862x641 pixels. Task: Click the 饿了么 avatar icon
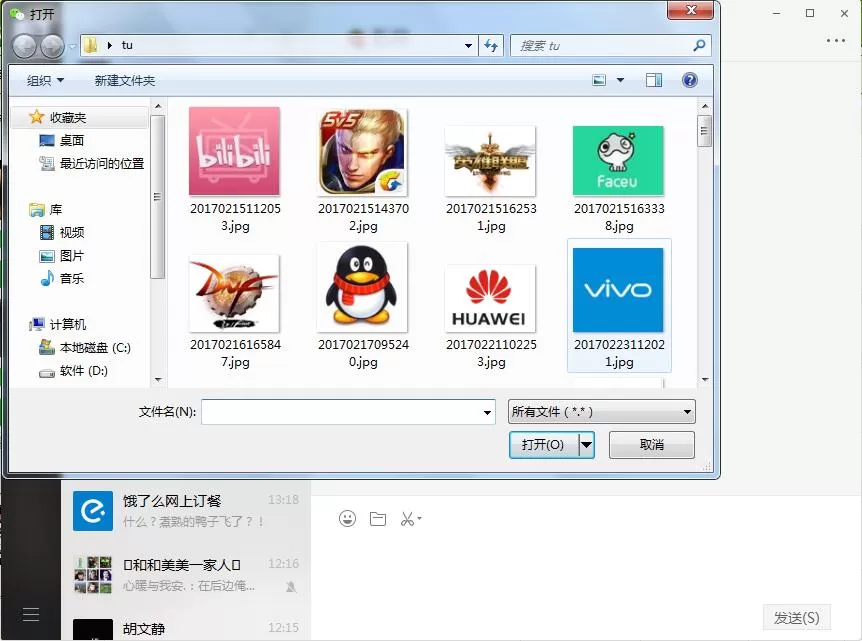(93, 511)
